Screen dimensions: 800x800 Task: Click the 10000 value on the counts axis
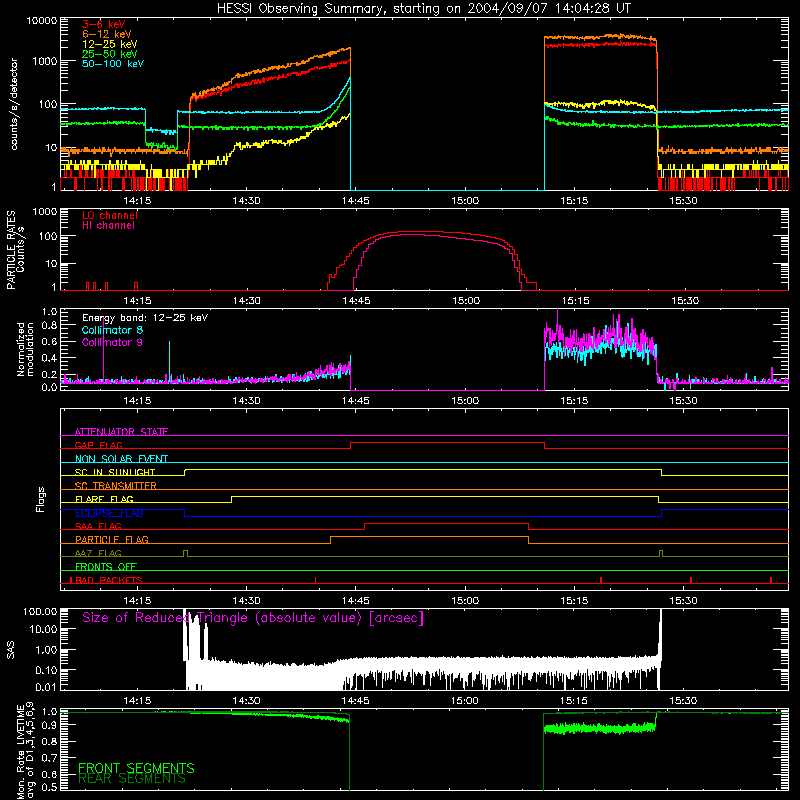coord(41,20)
